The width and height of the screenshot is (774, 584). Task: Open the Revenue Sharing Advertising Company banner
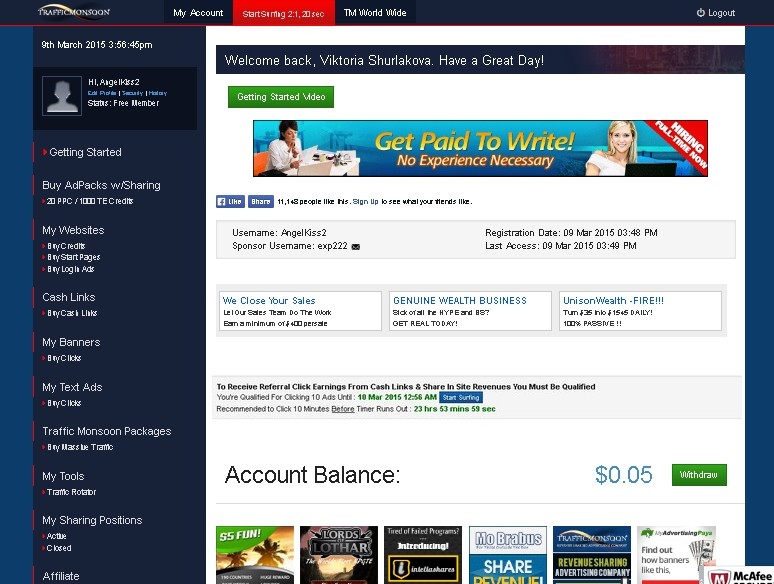pos(592,555)
